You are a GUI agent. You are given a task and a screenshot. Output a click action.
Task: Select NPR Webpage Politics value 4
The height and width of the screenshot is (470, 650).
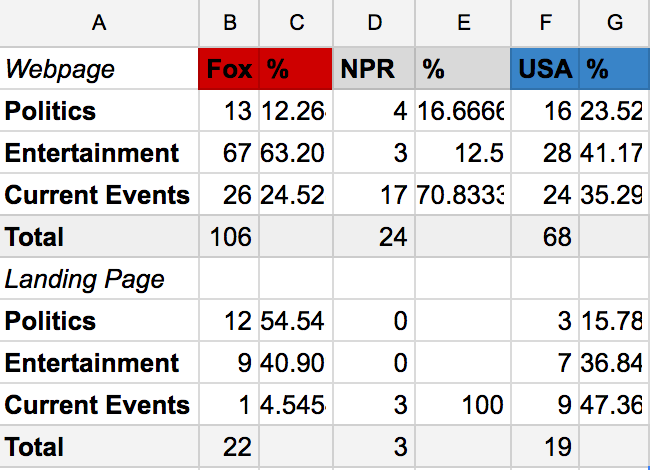click(374, 111)
